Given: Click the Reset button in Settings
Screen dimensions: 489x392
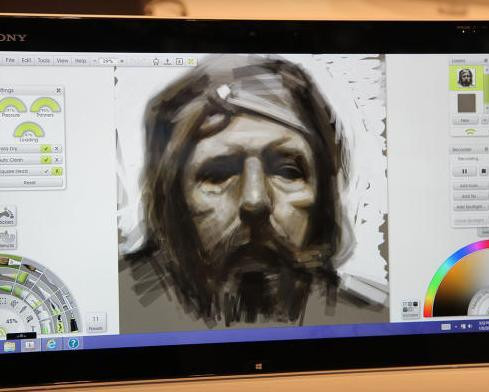Looking at the screenshot, I should click(29, 182).
